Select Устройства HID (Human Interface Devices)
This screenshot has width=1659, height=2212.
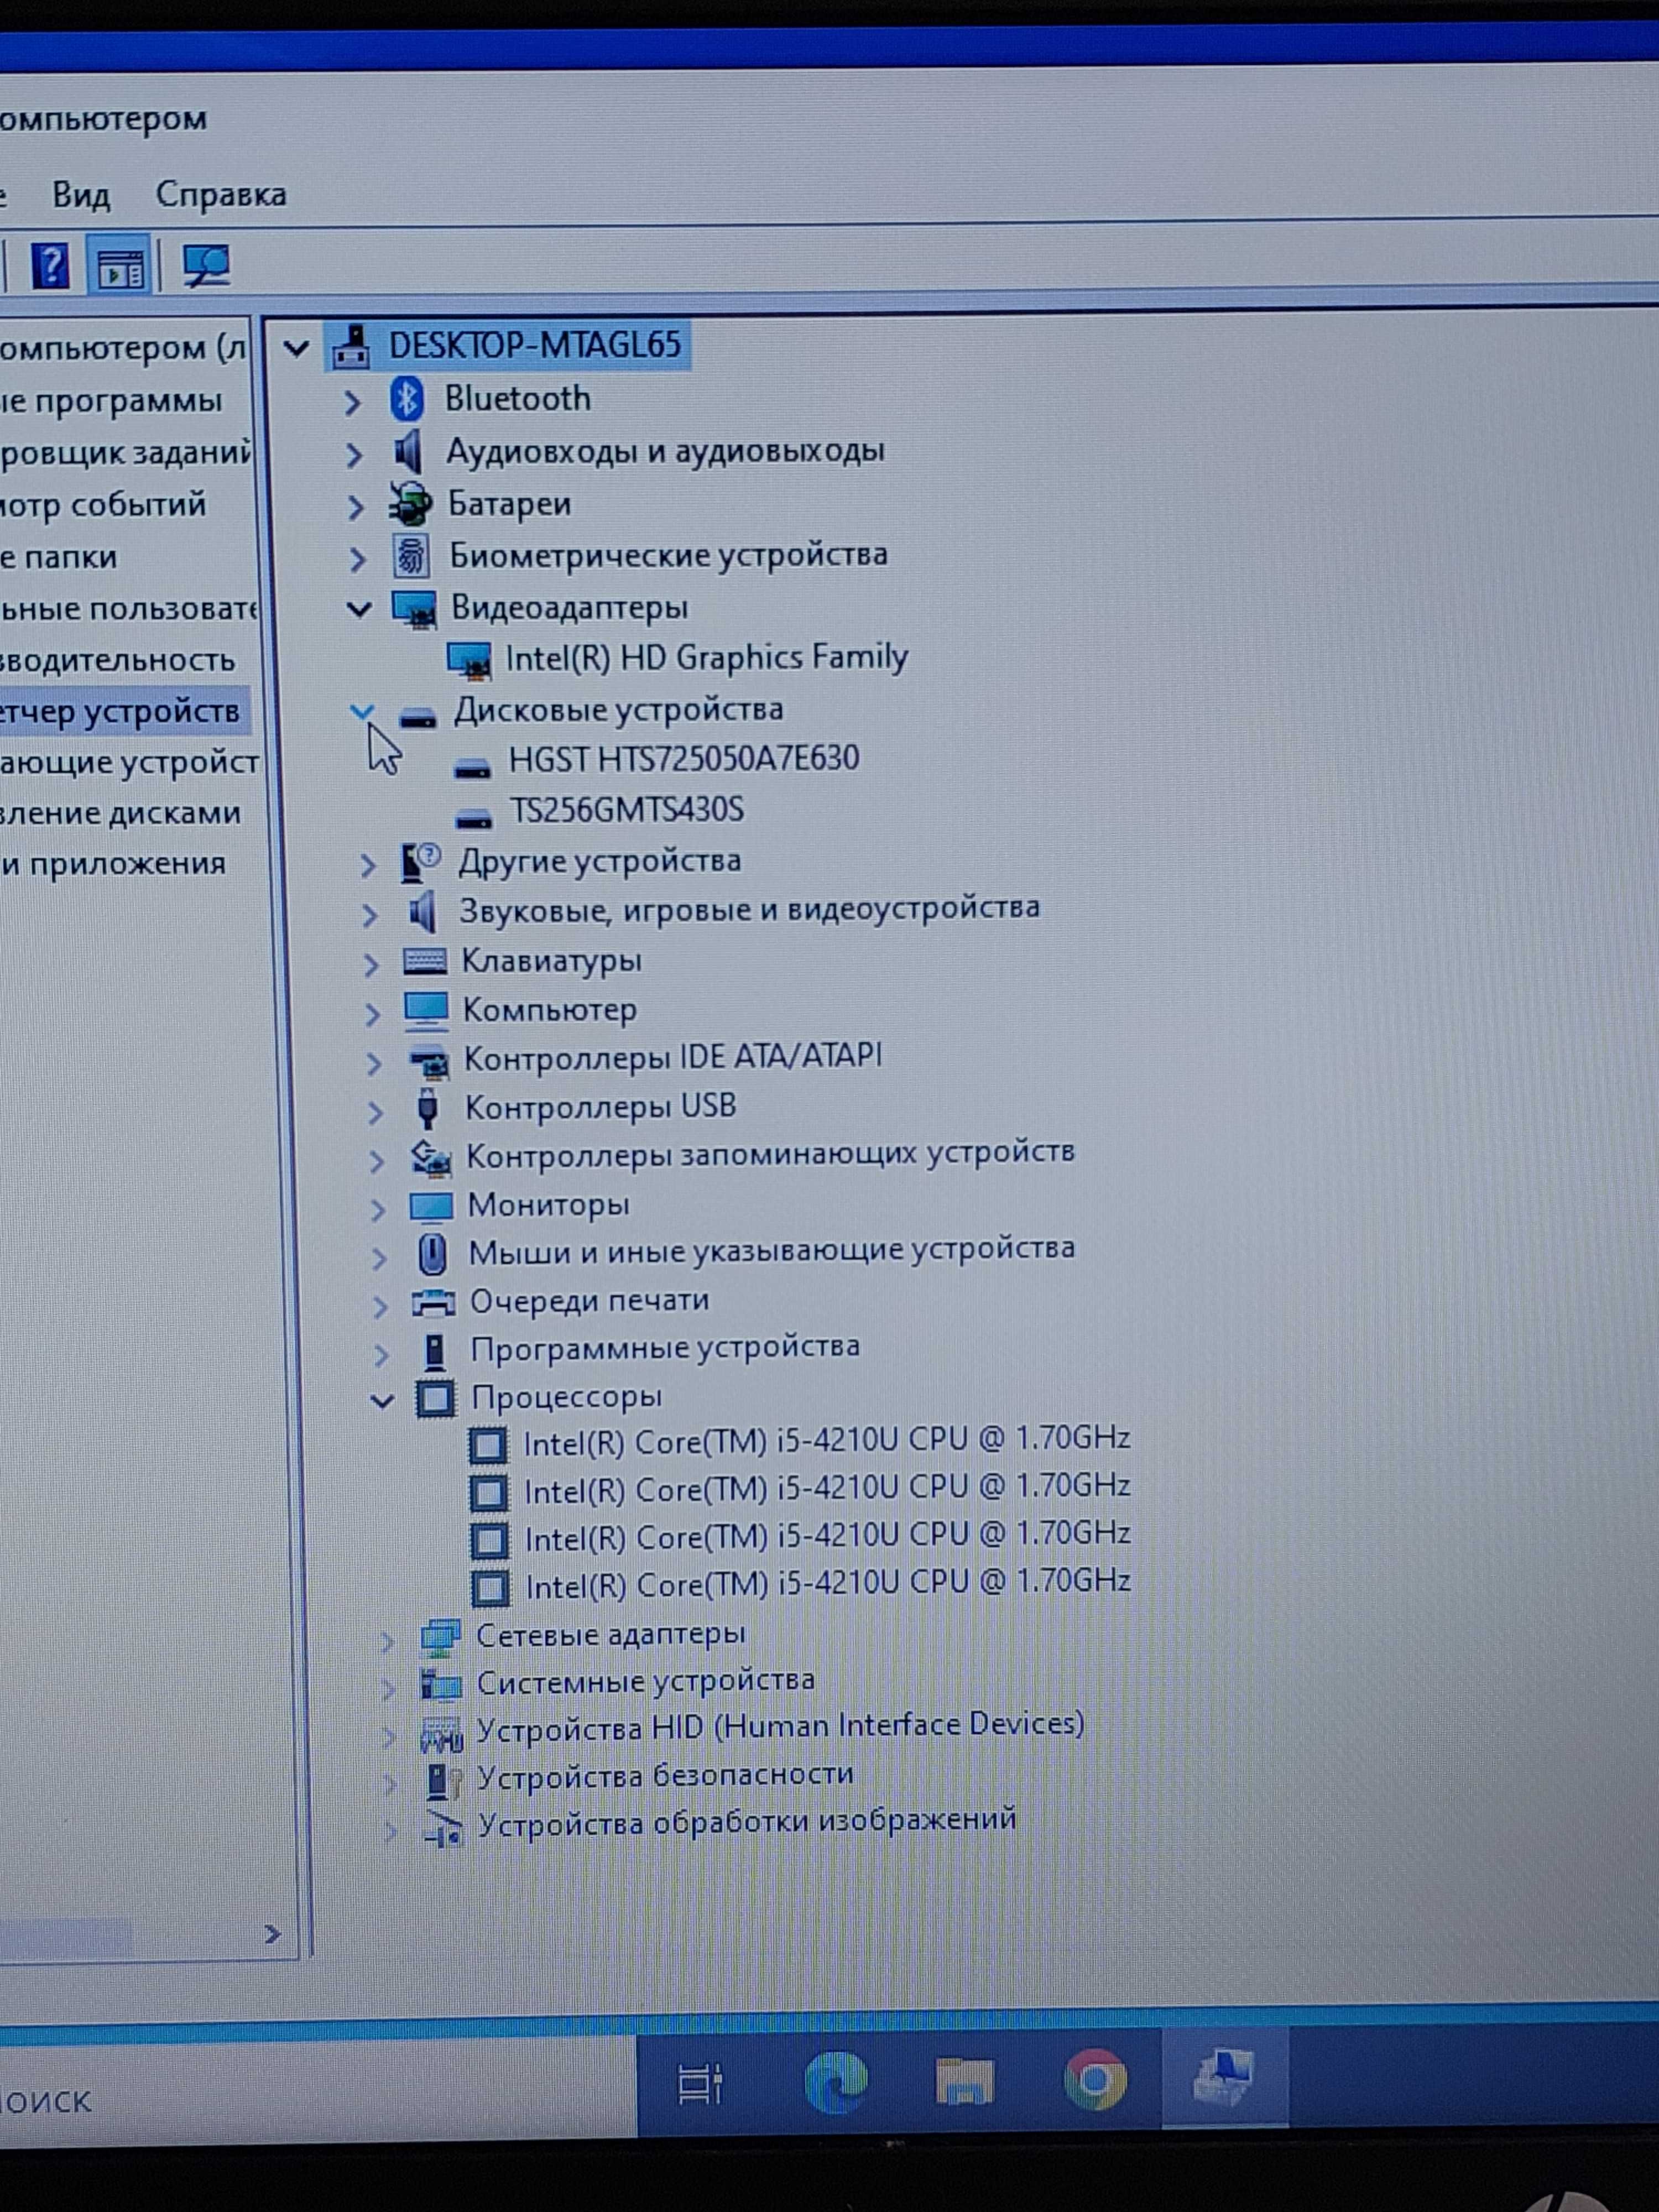(780, 1728)
